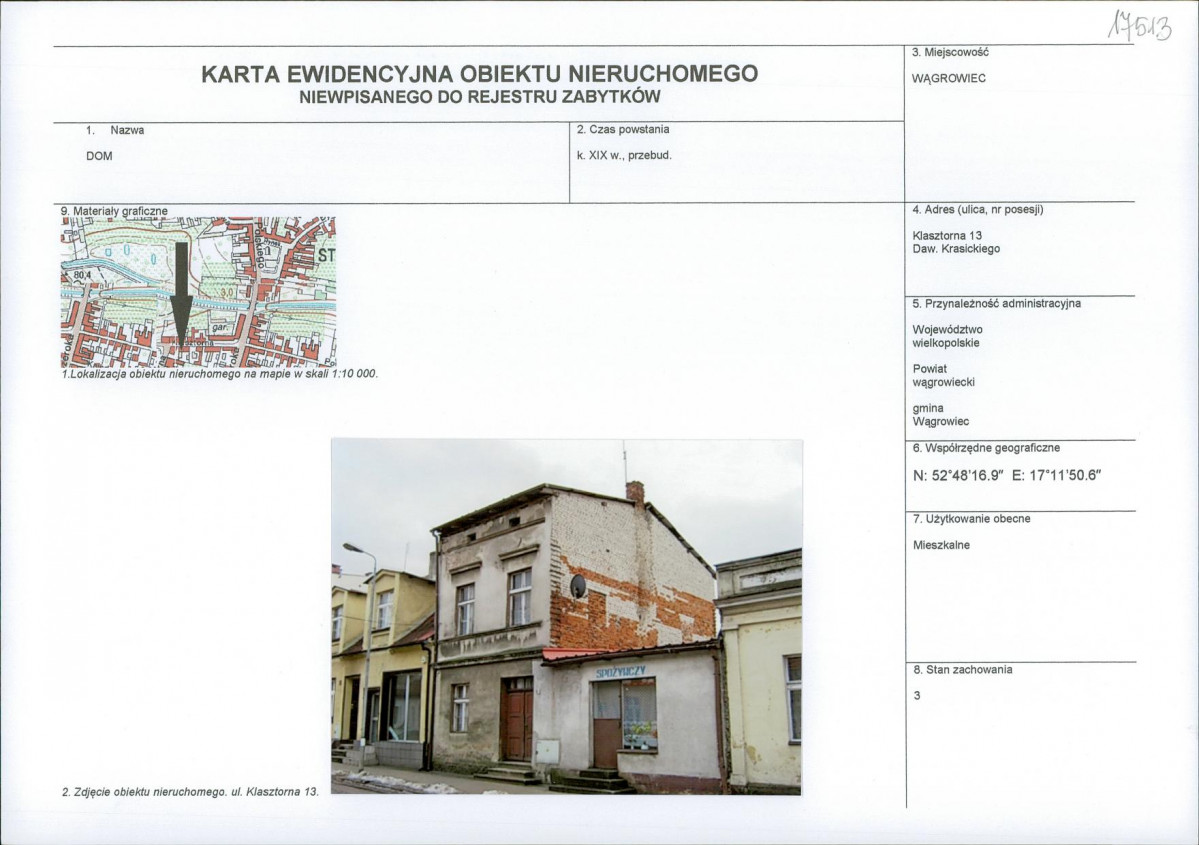Click the word 'Województwo'
This screenshot has height=845, width=1199.
coord(947,330)
